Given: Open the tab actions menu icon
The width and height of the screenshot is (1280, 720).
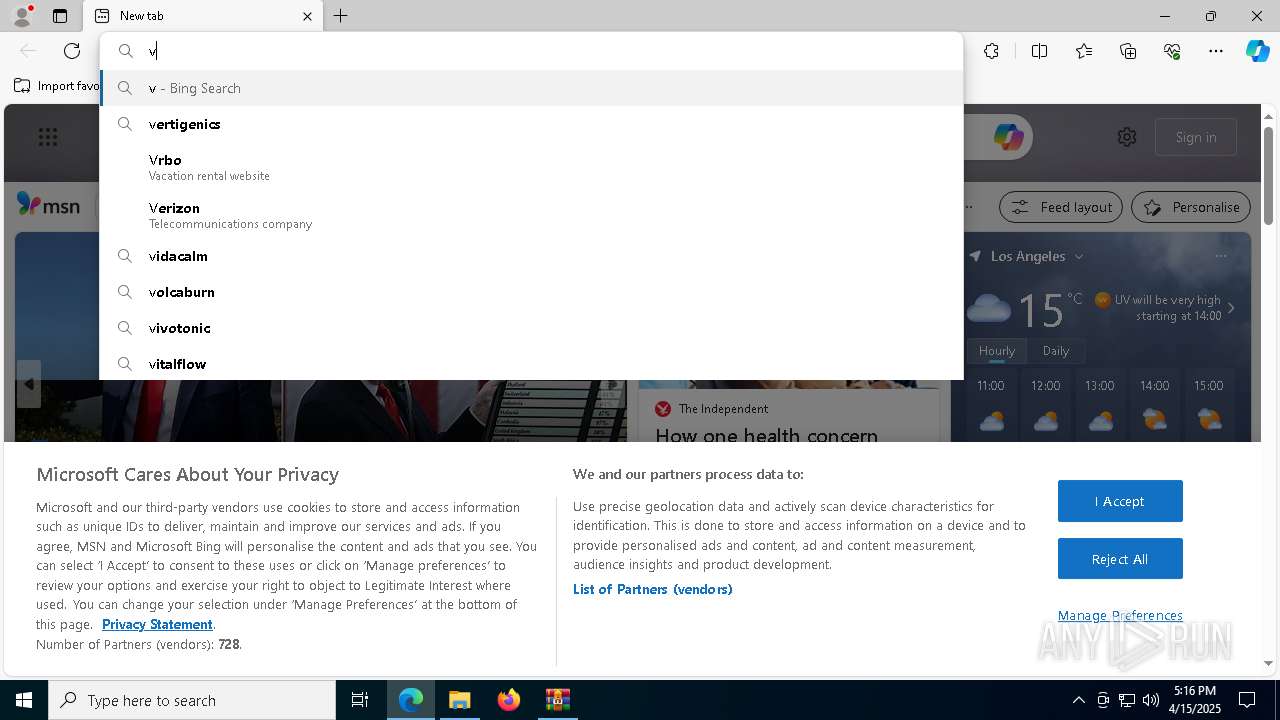Looking at the screenshot, I should point(60,16).
